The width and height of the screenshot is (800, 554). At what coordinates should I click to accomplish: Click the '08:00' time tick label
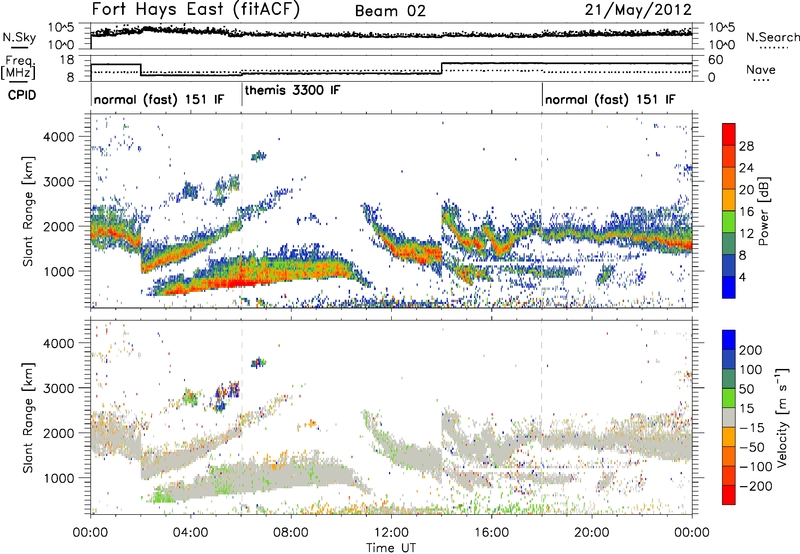pos(291,533)
